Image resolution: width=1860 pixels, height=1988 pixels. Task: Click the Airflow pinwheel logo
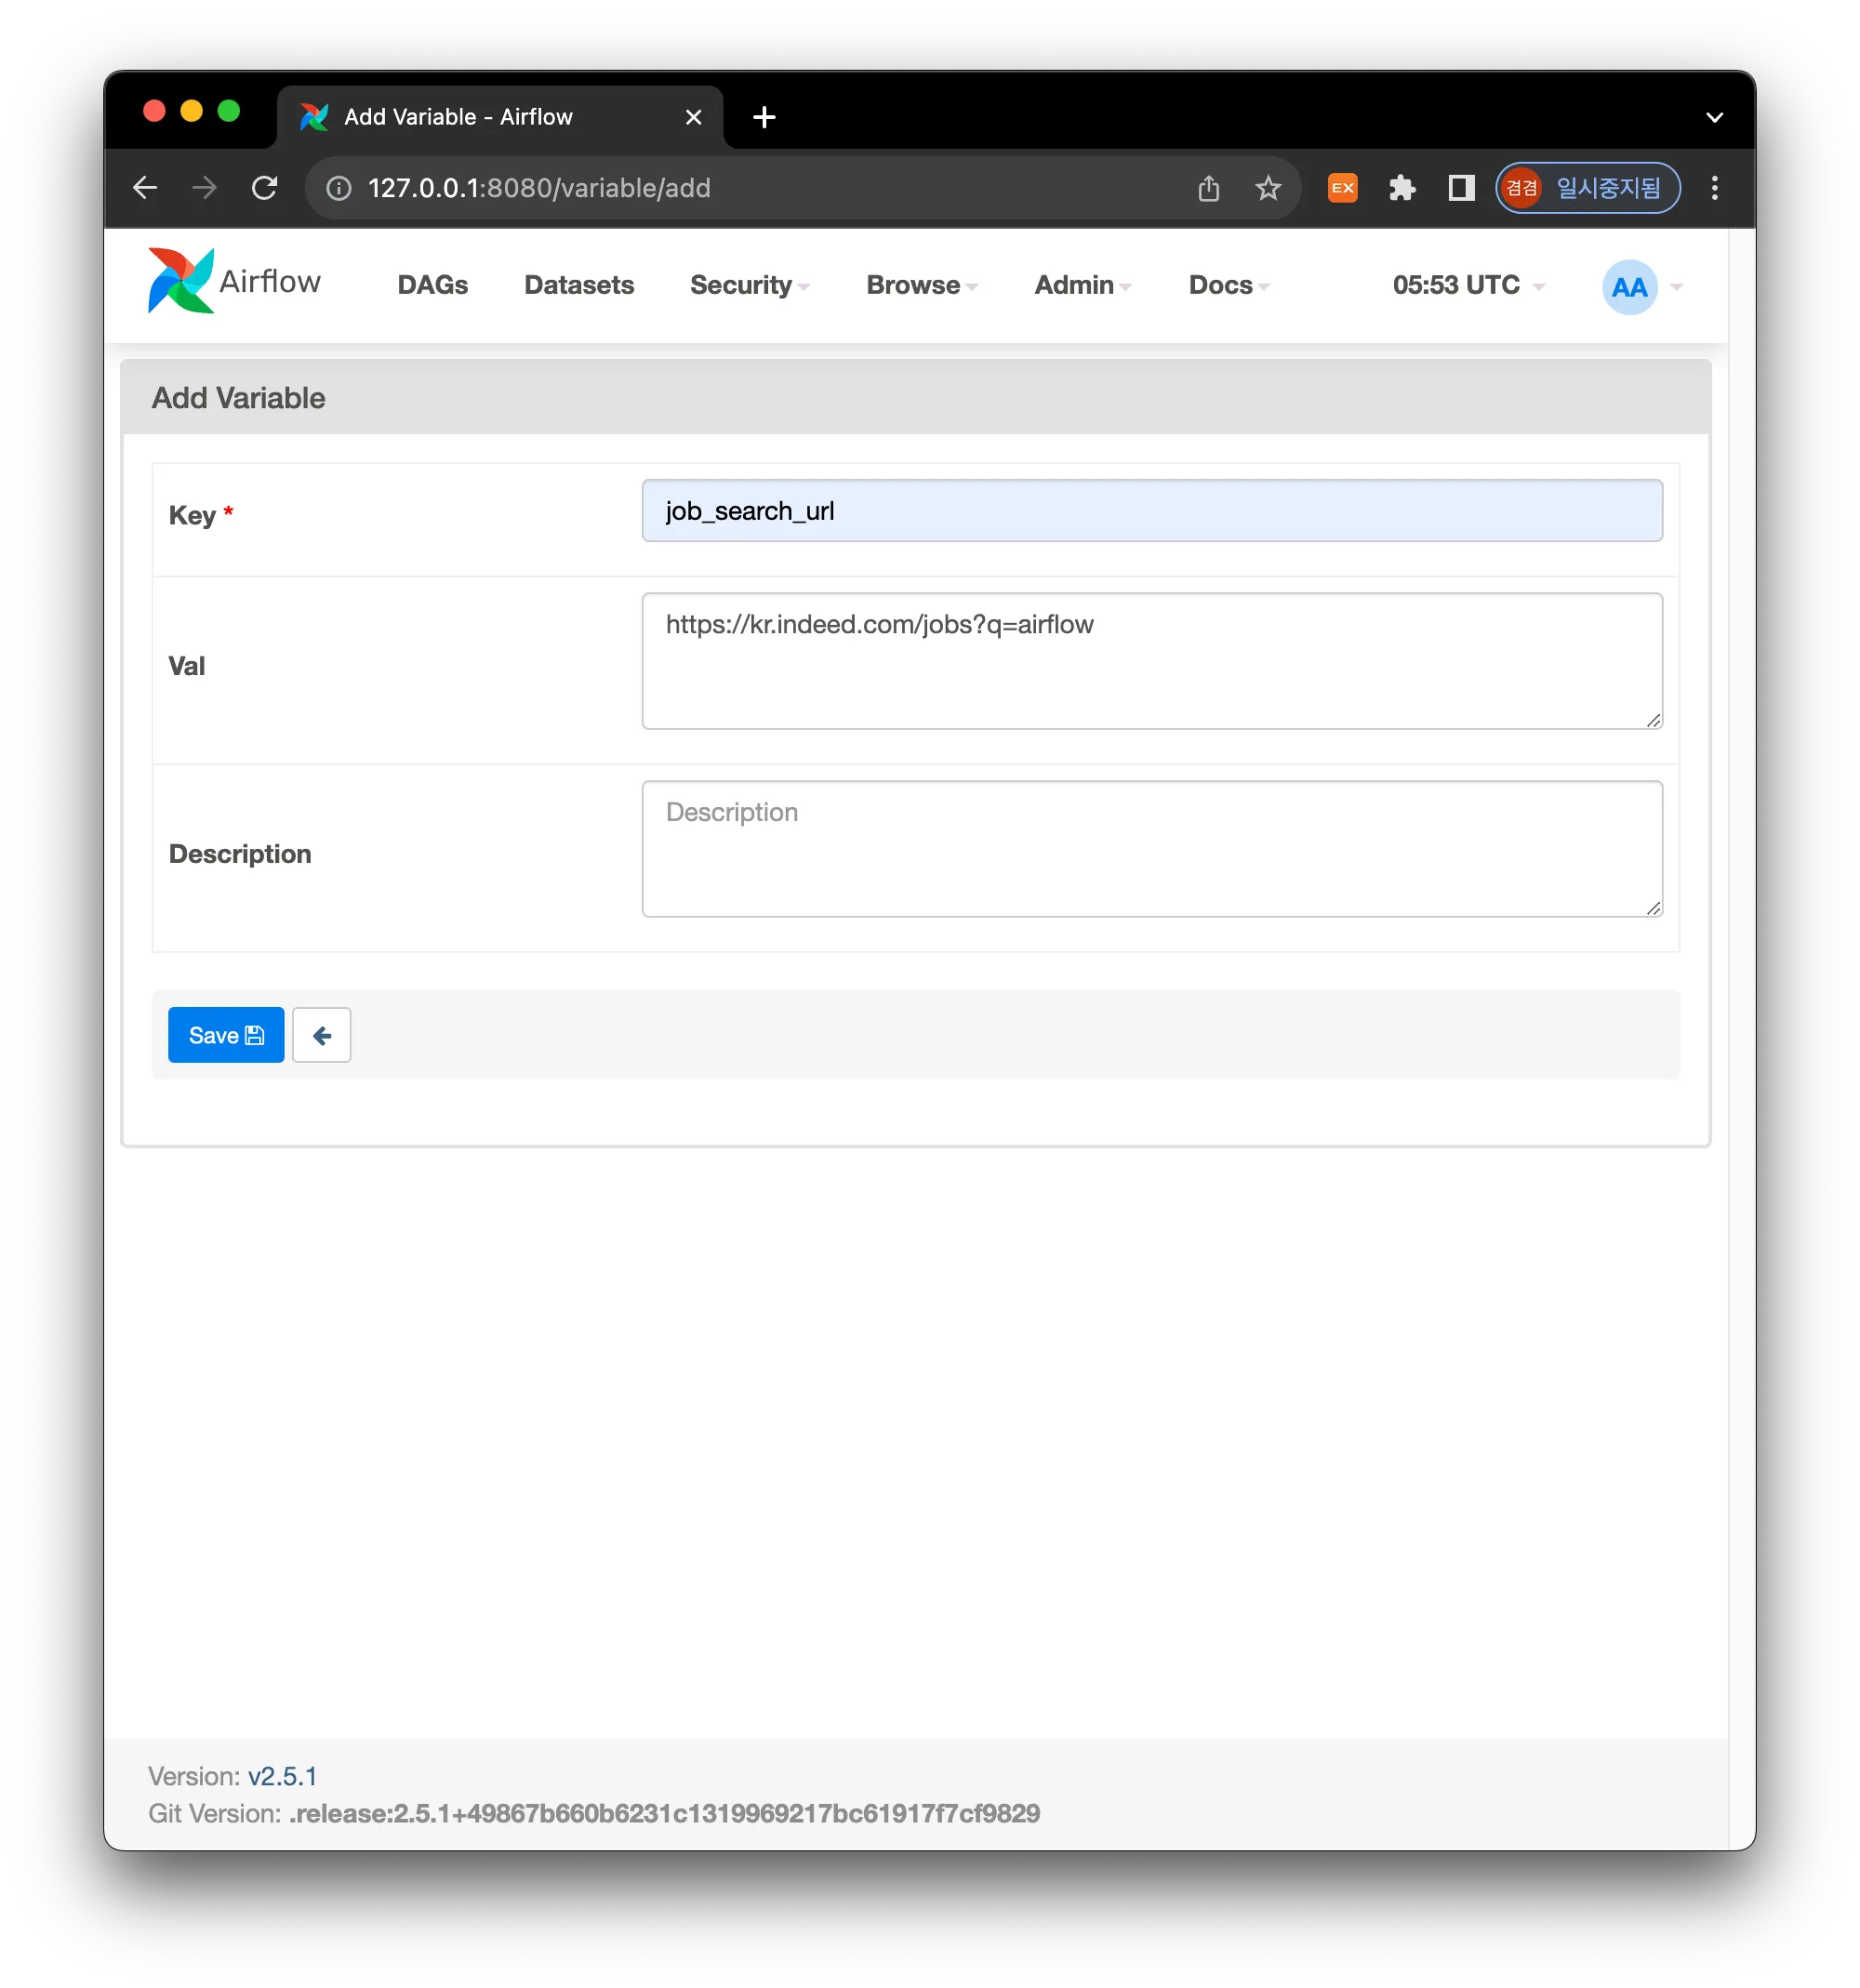[181, 281]
